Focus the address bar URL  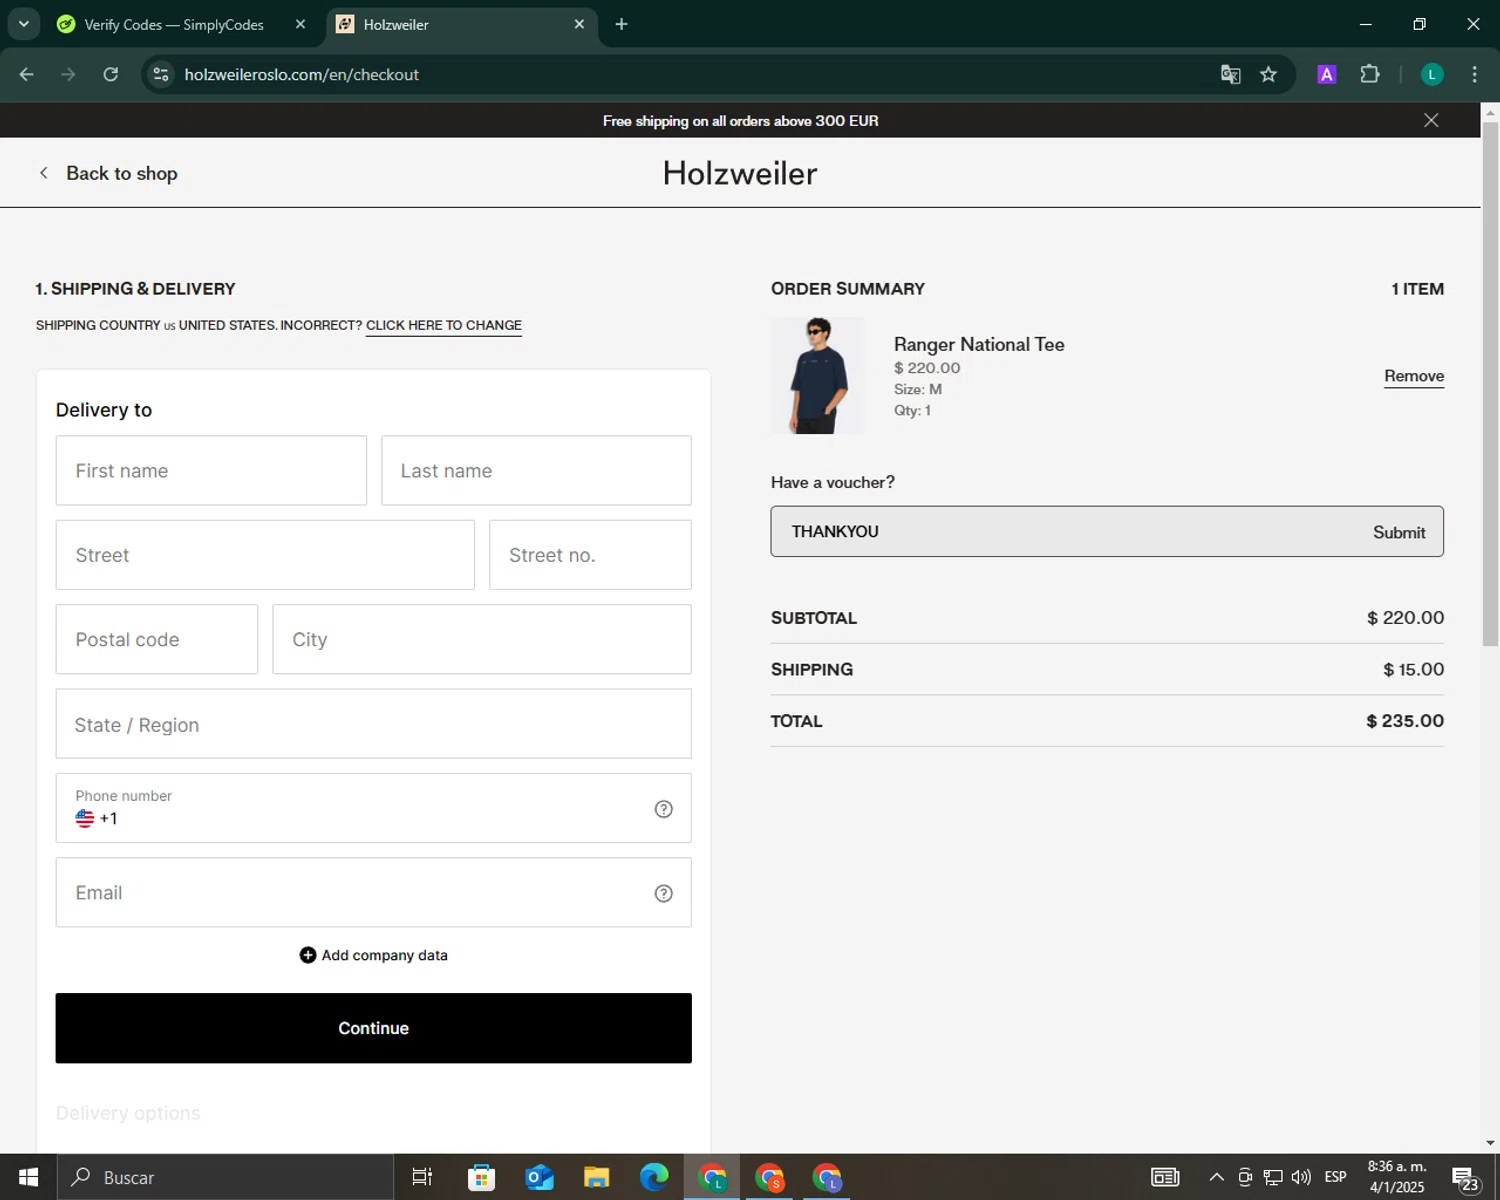pos(301,74)
